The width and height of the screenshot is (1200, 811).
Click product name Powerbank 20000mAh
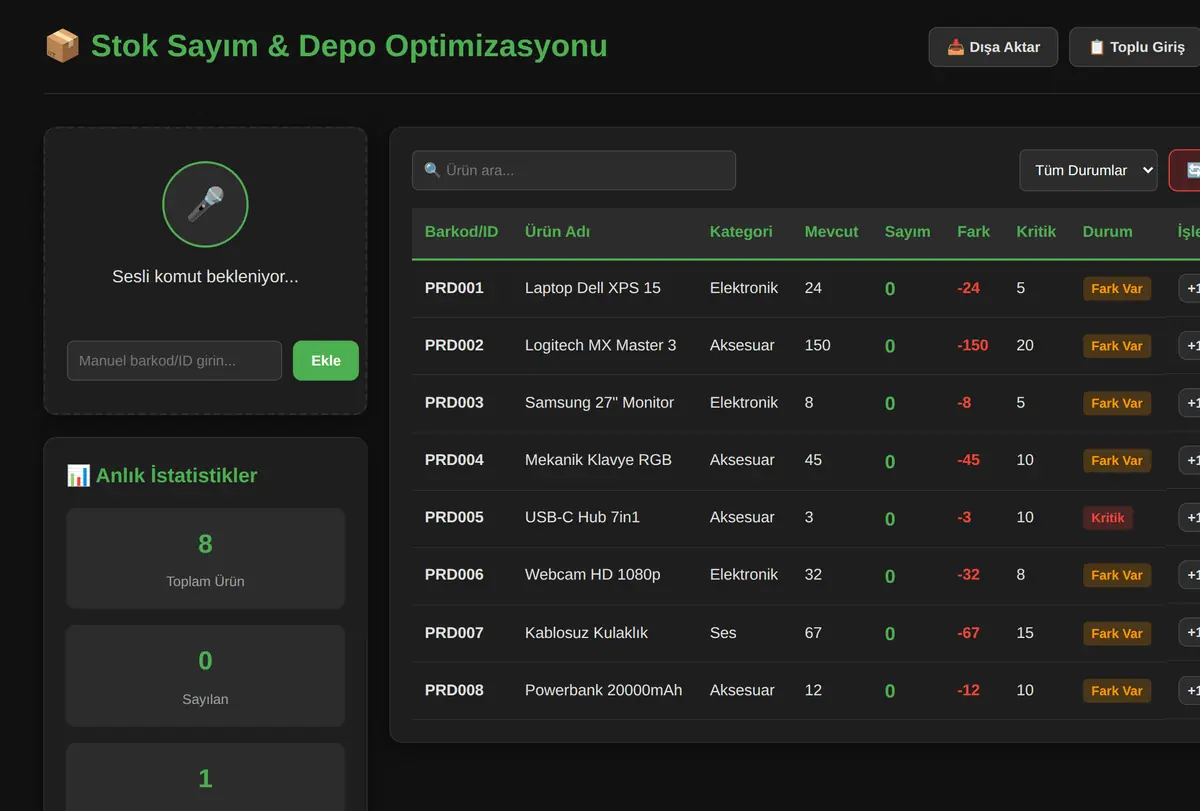[604, 690]
